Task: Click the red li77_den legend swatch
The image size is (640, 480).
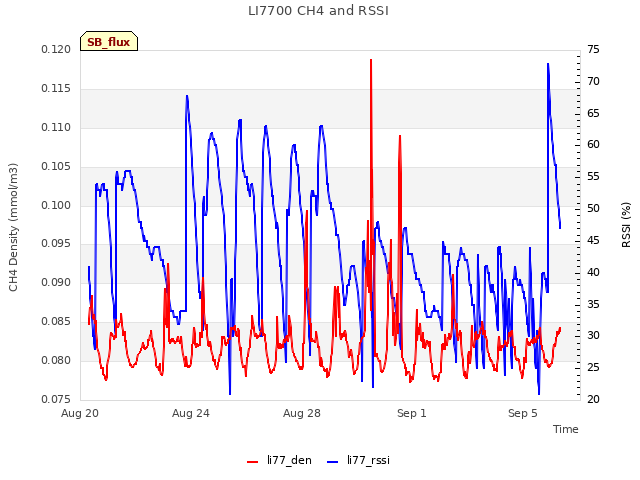Action: [253, 462]
